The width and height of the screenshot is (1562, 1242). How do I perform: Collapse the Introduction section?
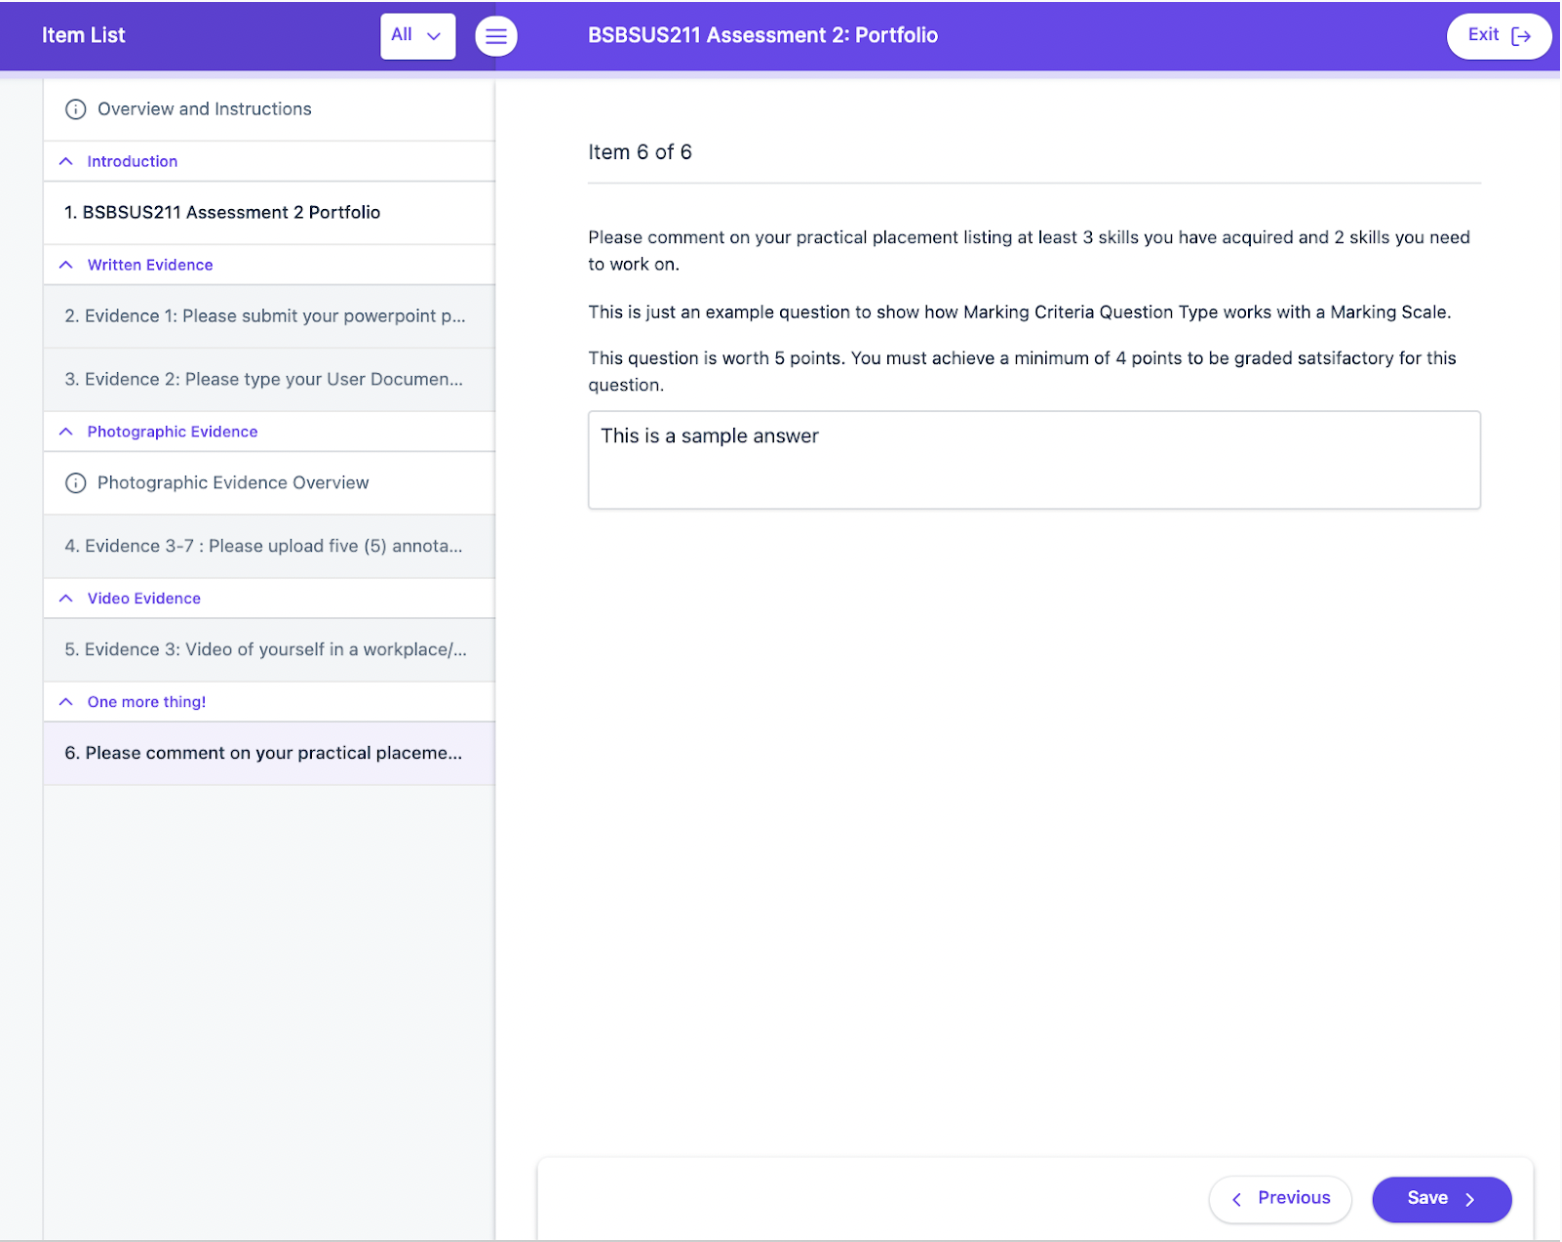[x=66, y=161]
